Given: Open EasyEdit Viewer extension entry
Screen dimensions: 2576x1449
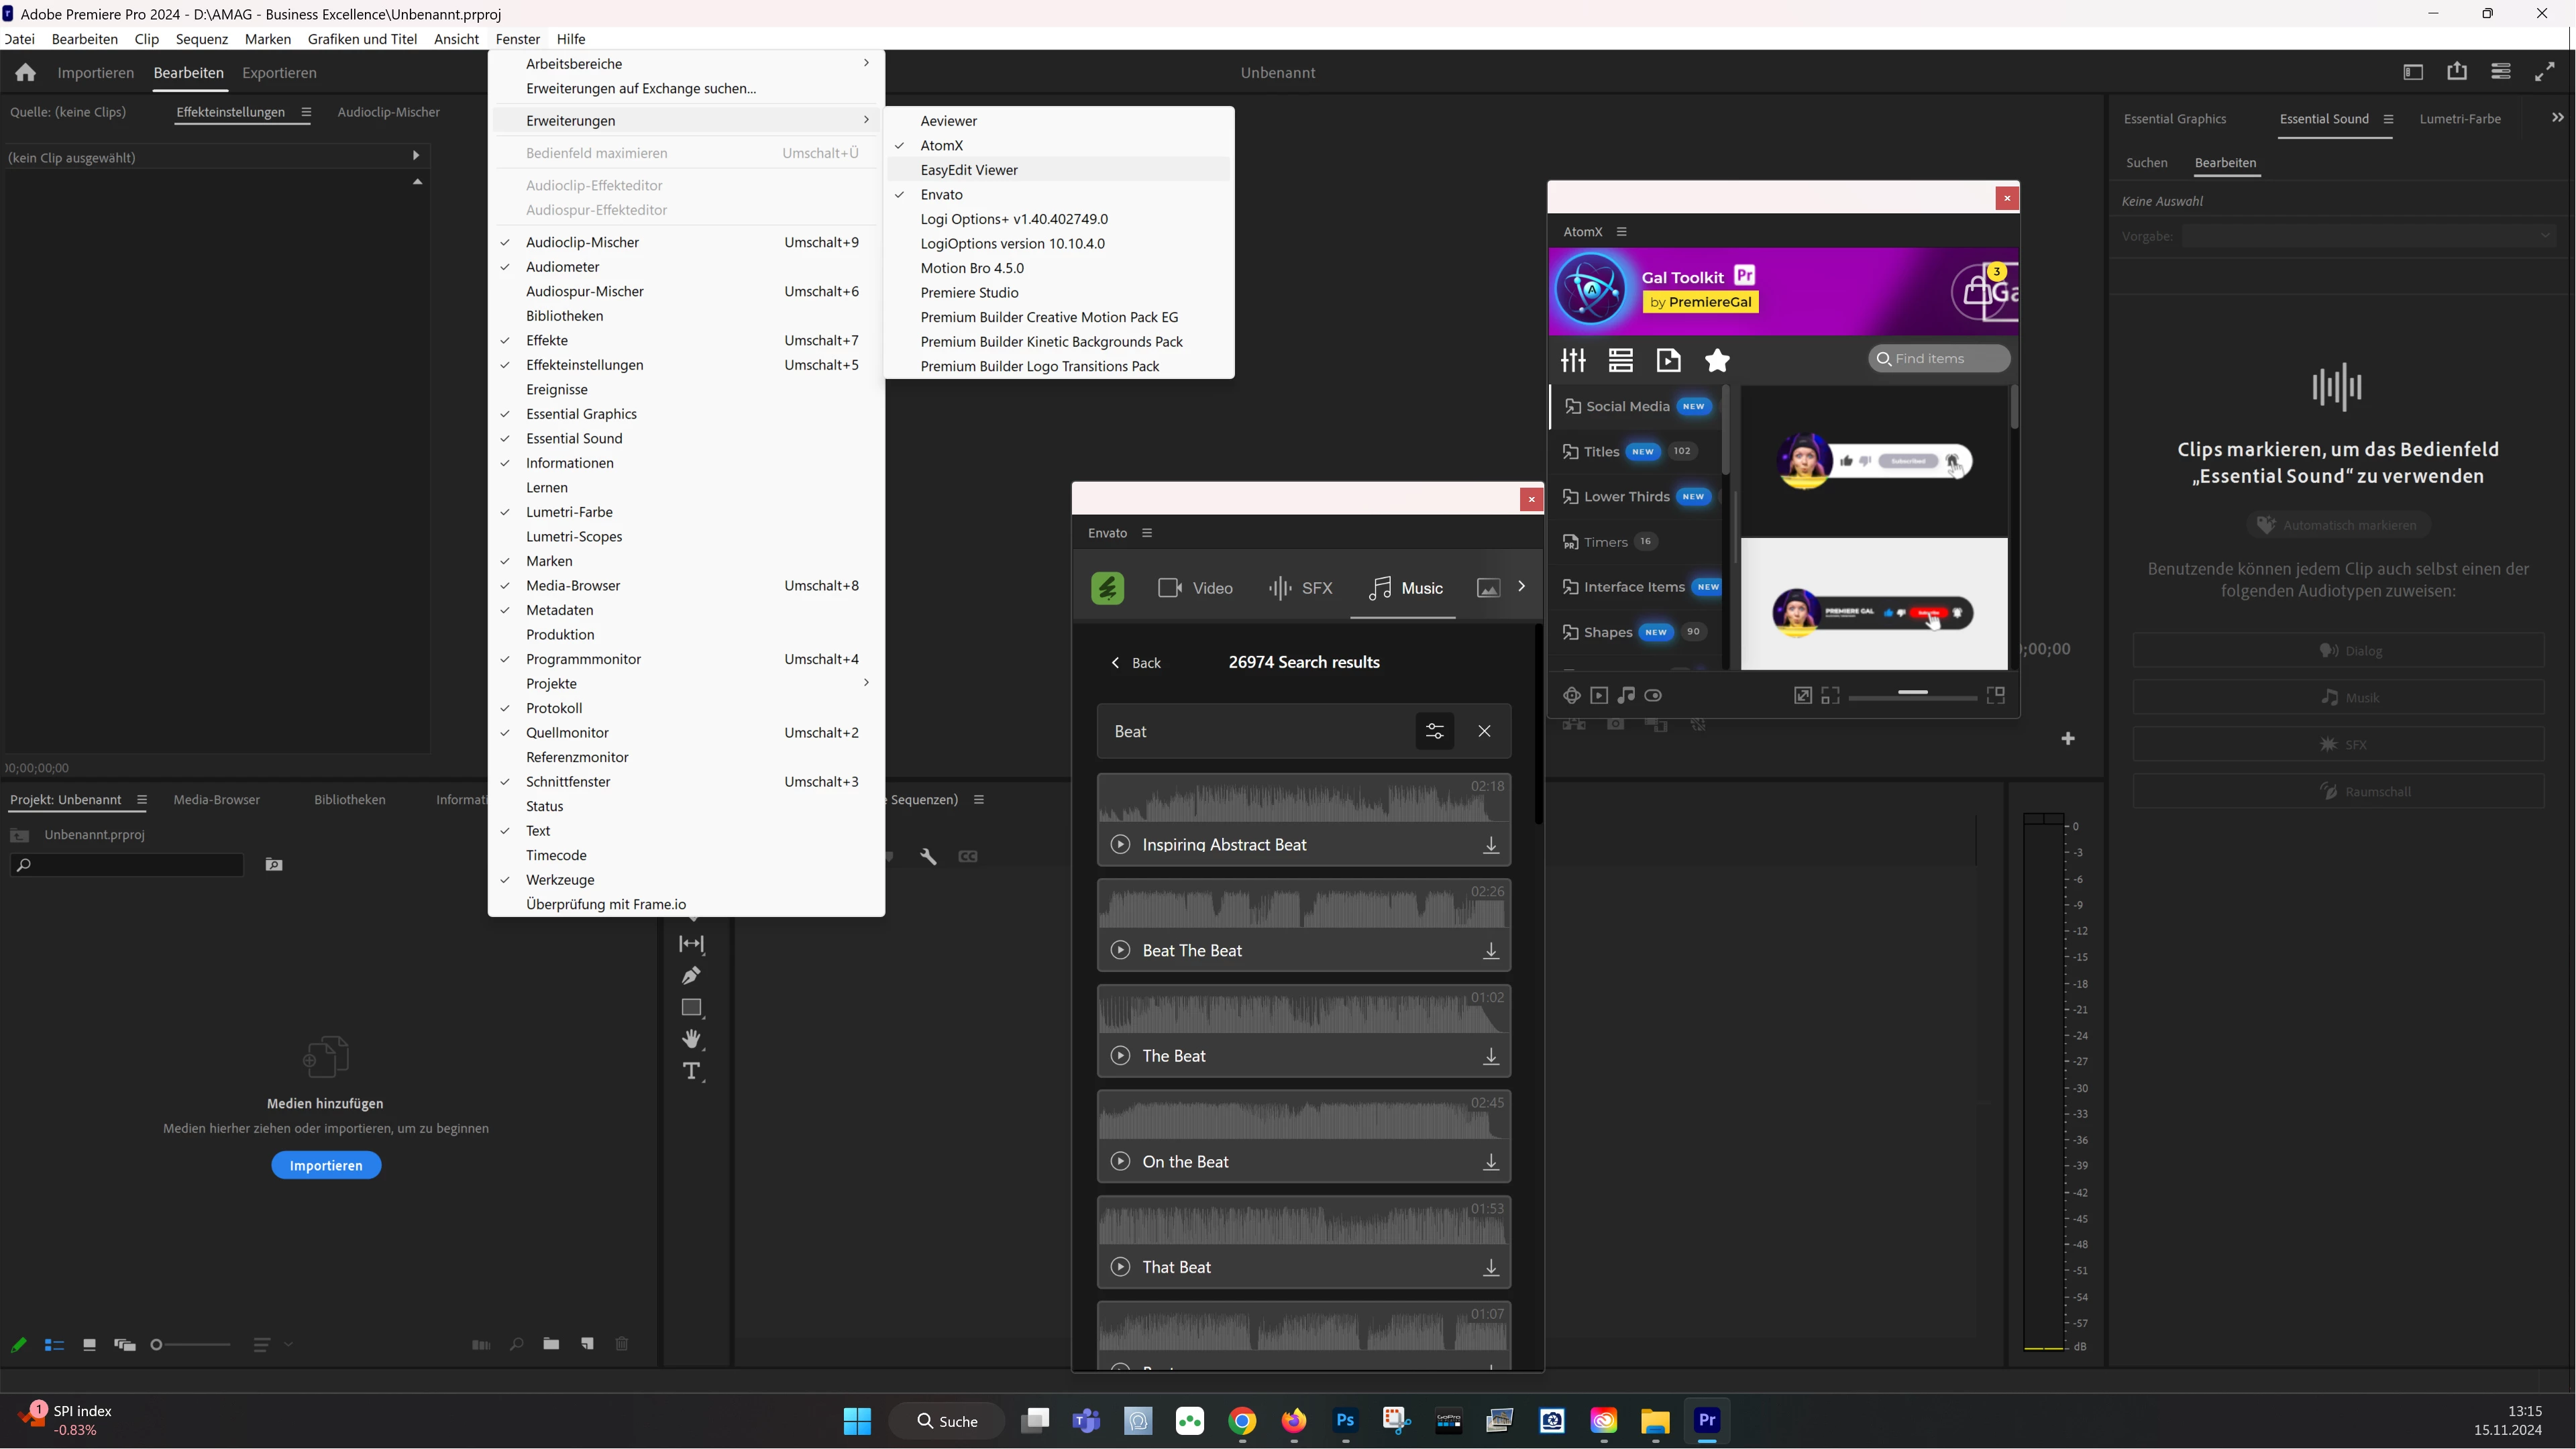Looking at the screenshot, I should click(x=968, y=170).
